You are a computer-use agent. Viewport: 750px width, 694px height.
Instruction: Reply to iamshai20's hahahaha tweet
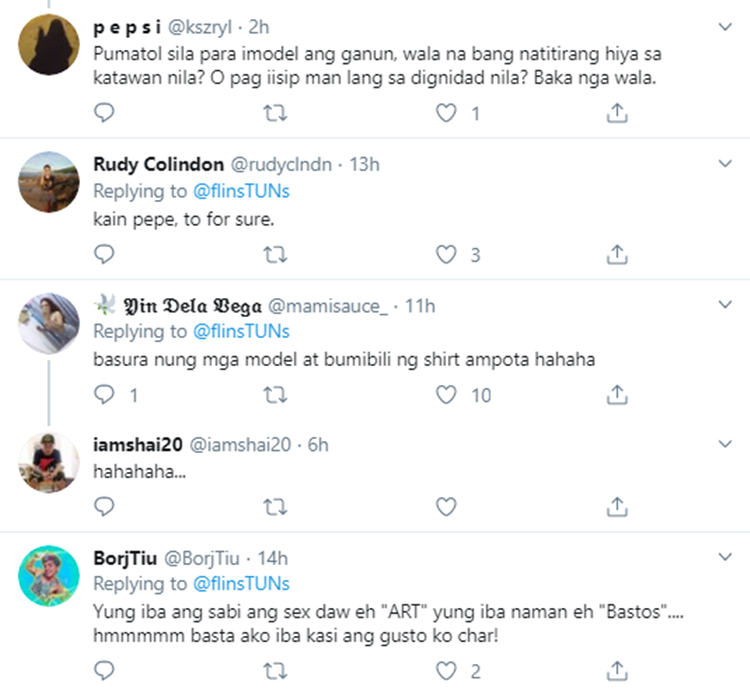(104, 507)
